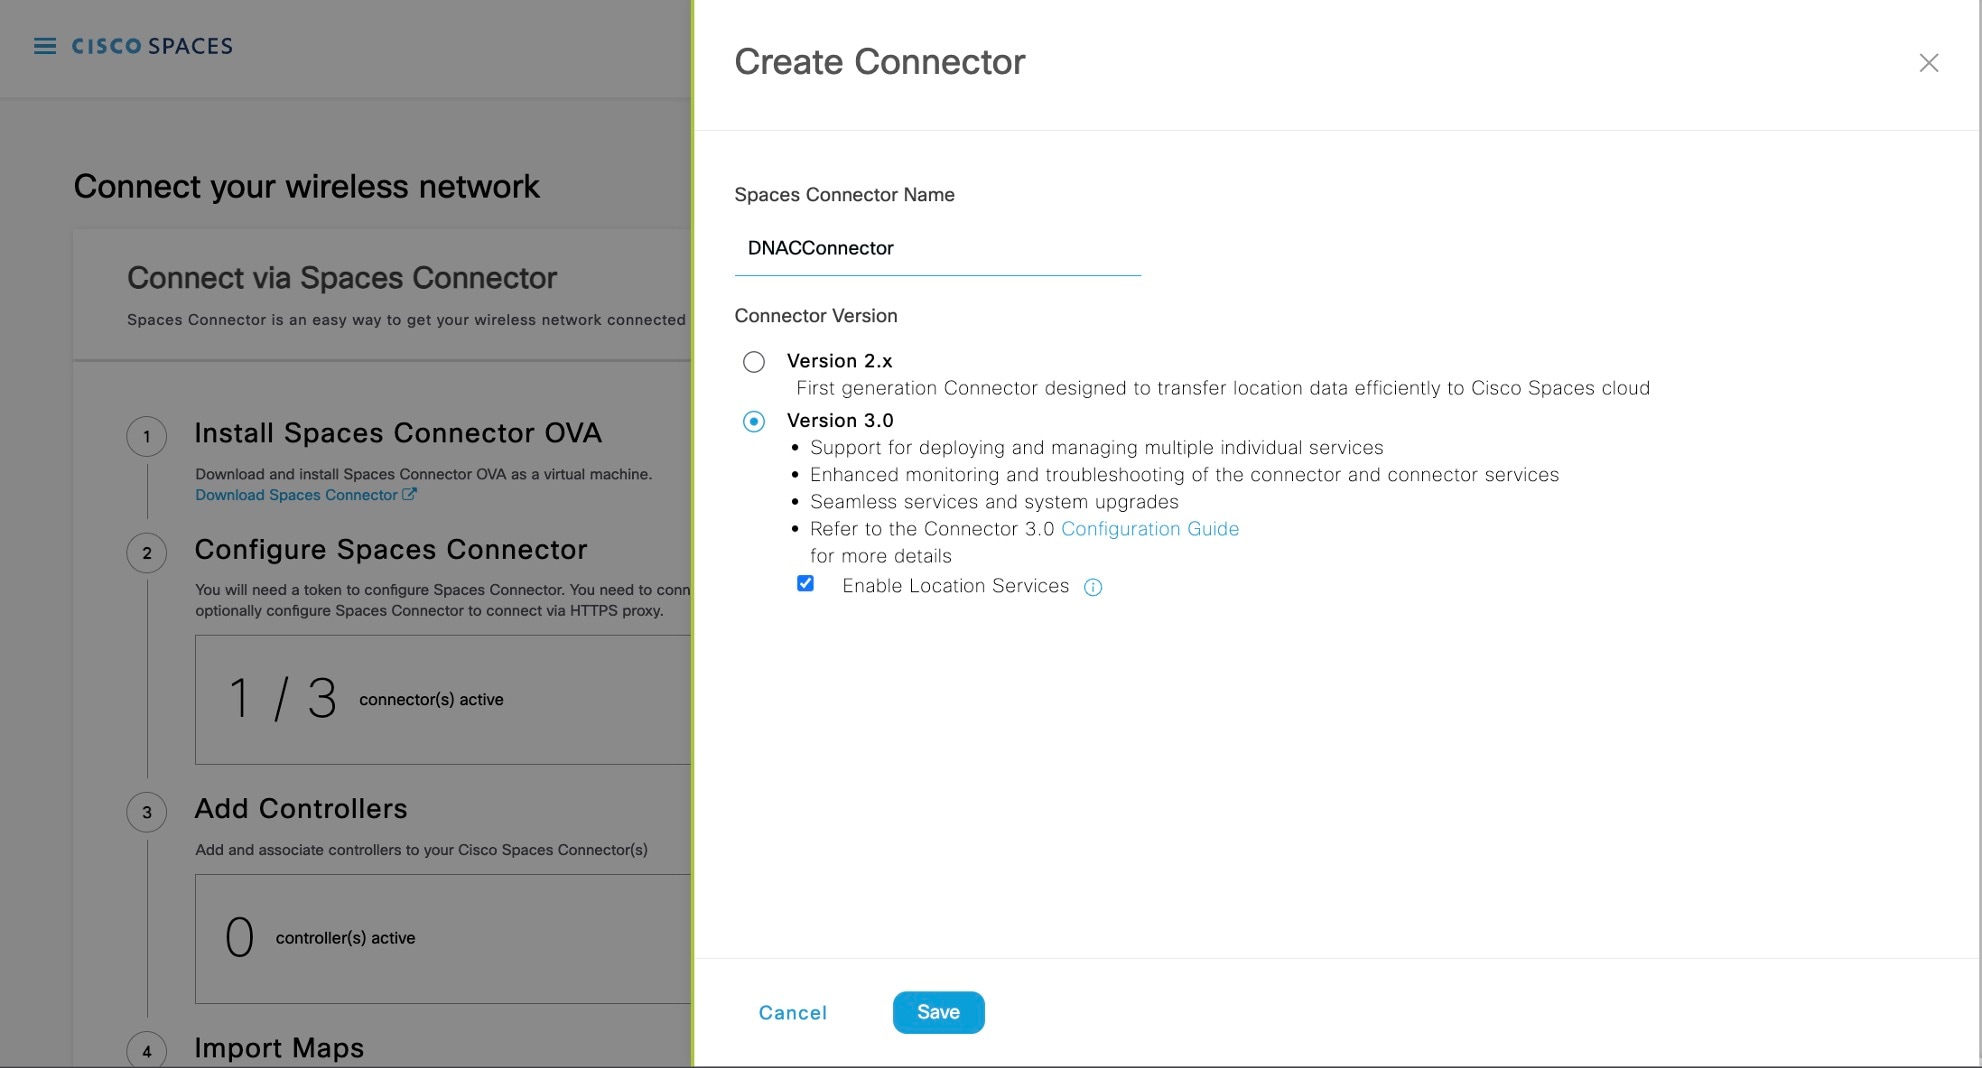Save the new connector
The height and width of the screenshot is (1068, 1982).
tap(938, 1012)
